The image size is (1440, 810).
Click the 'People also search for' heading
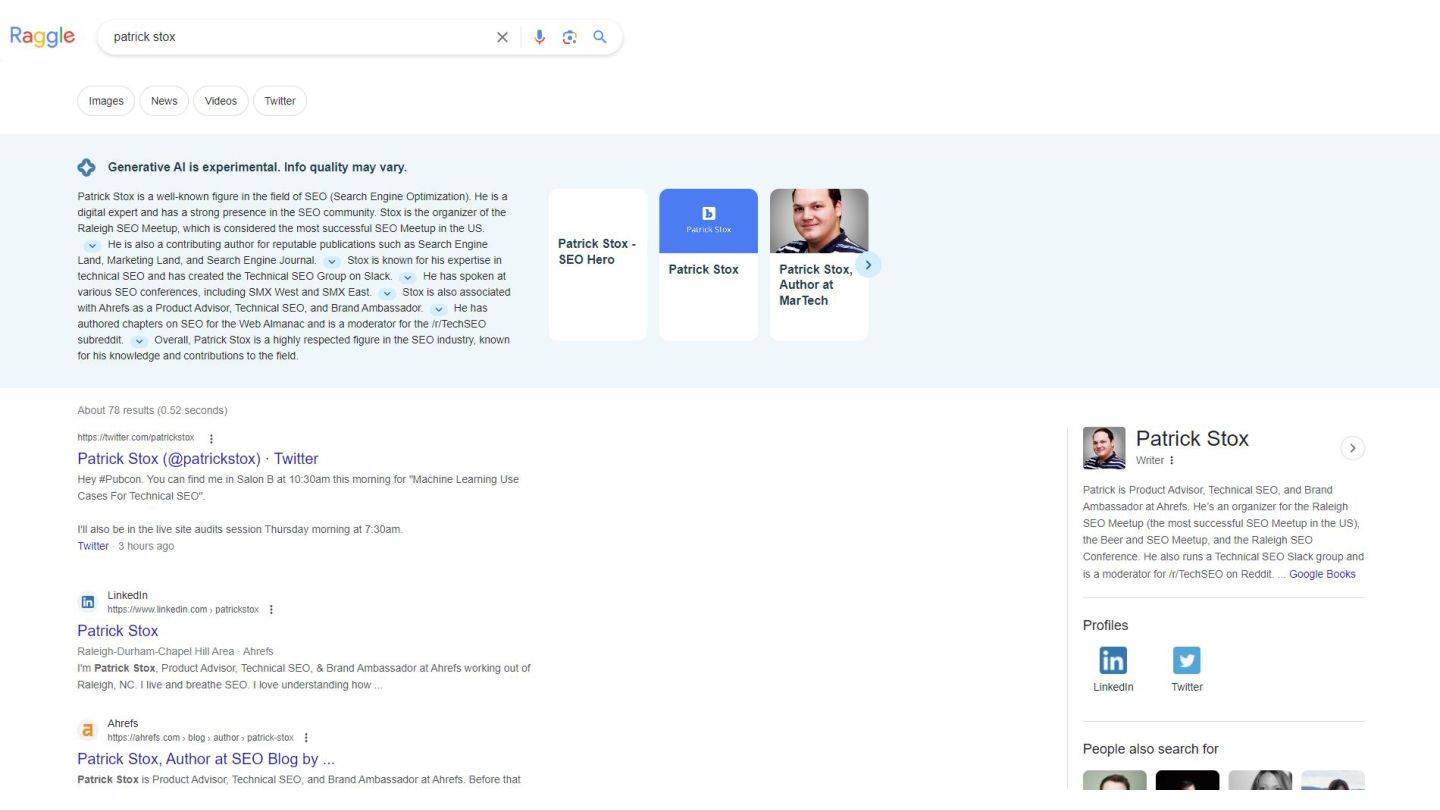1150,749
